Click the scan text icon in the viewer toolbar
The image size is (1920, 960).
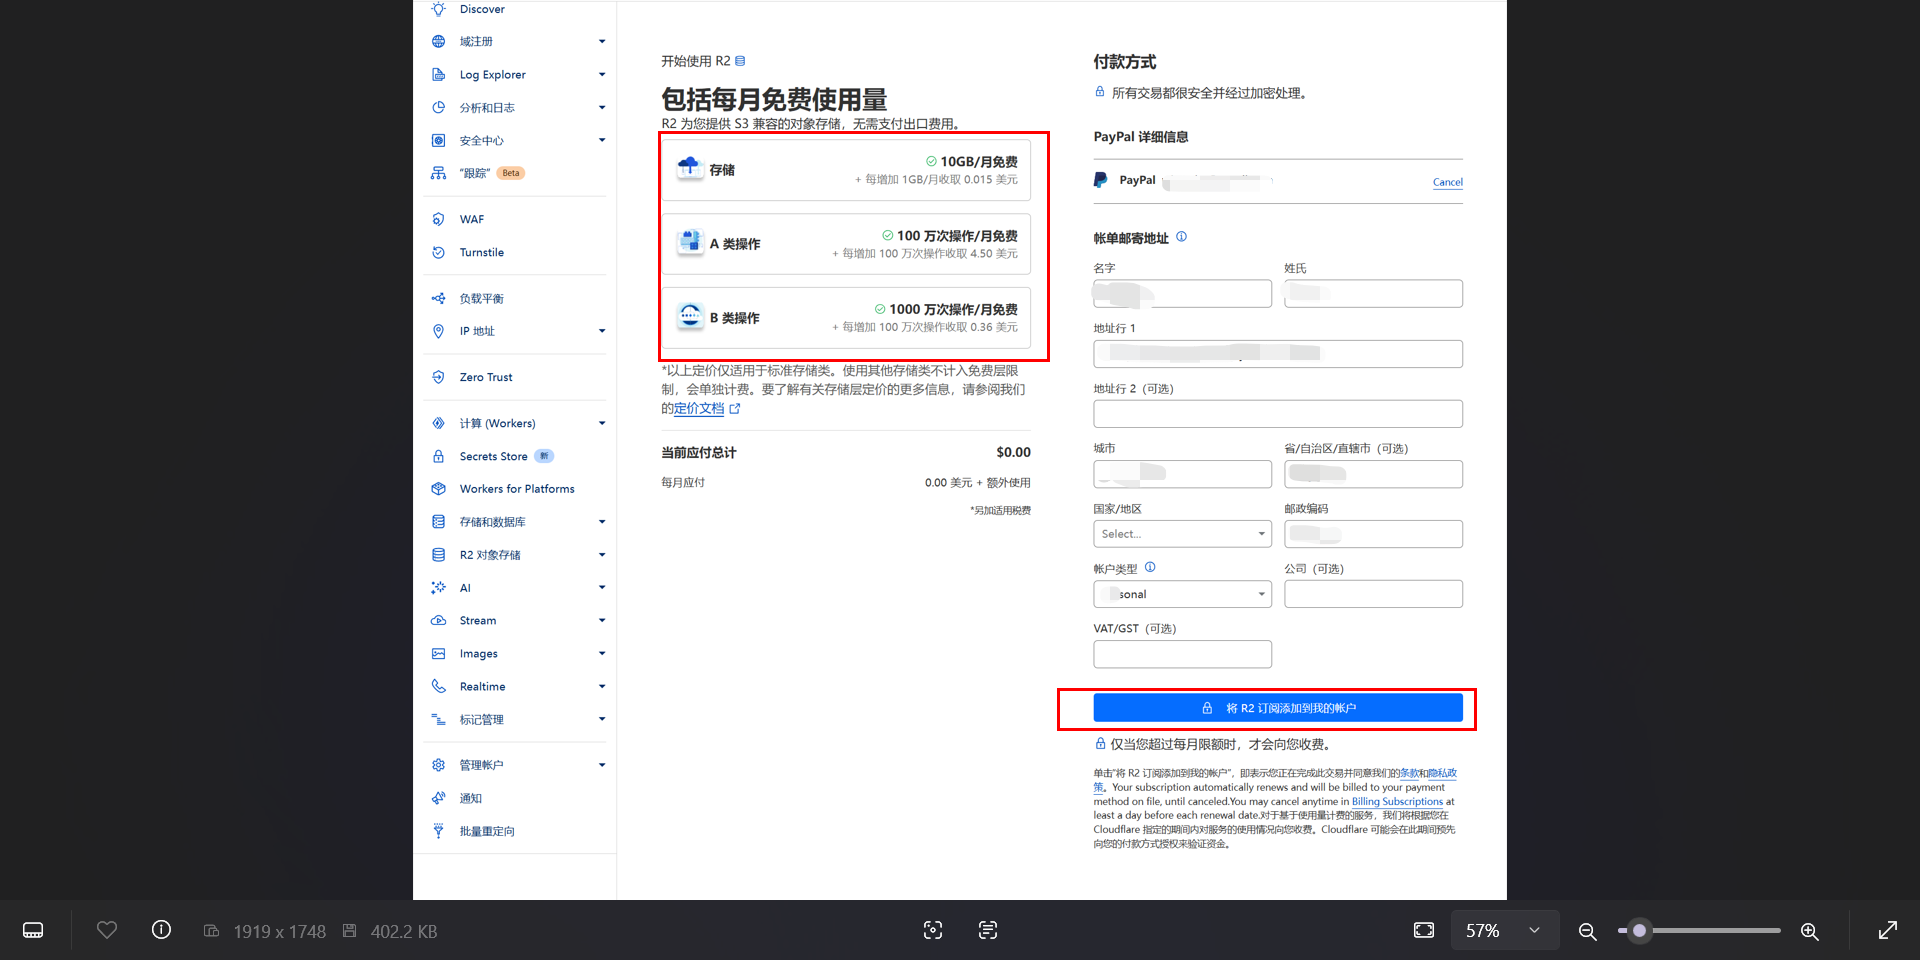[988, 931]
